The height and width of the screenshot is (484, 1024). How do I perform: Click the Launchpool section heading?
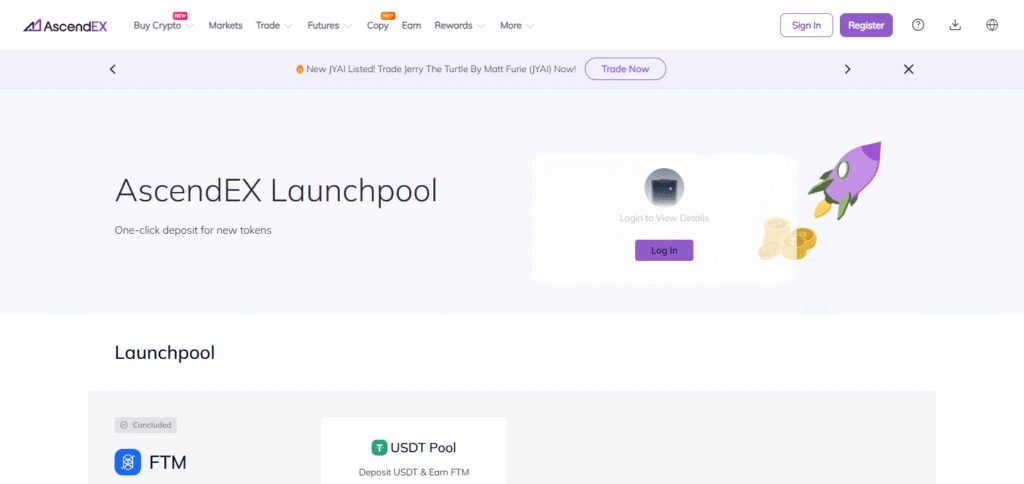click(165, 353)
